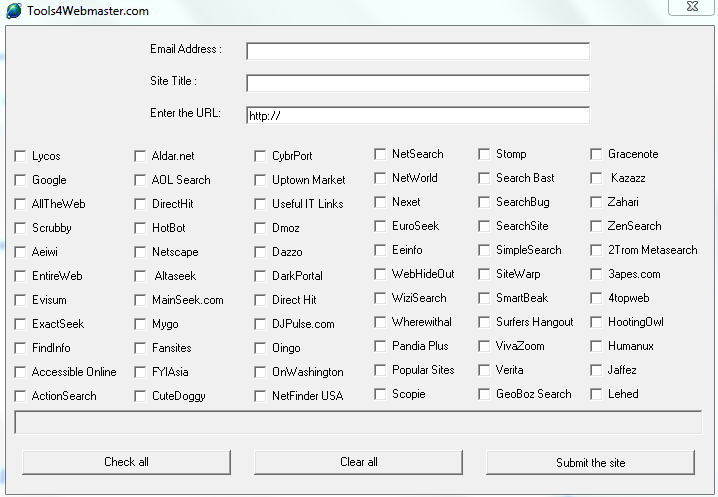718x497 pixels.
Task: Toggle the WiziSearch checkbox
Action: [380, 298]
